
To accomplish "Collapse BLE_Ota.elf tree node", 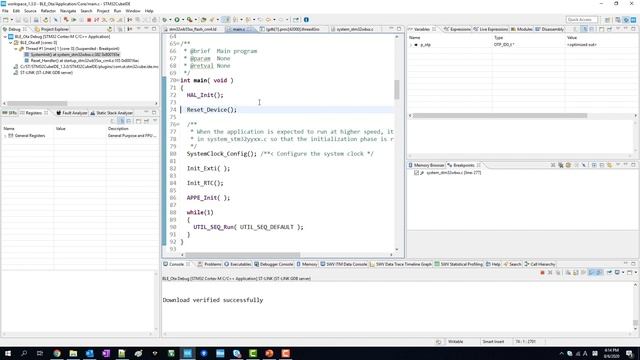I will point(11,42).
